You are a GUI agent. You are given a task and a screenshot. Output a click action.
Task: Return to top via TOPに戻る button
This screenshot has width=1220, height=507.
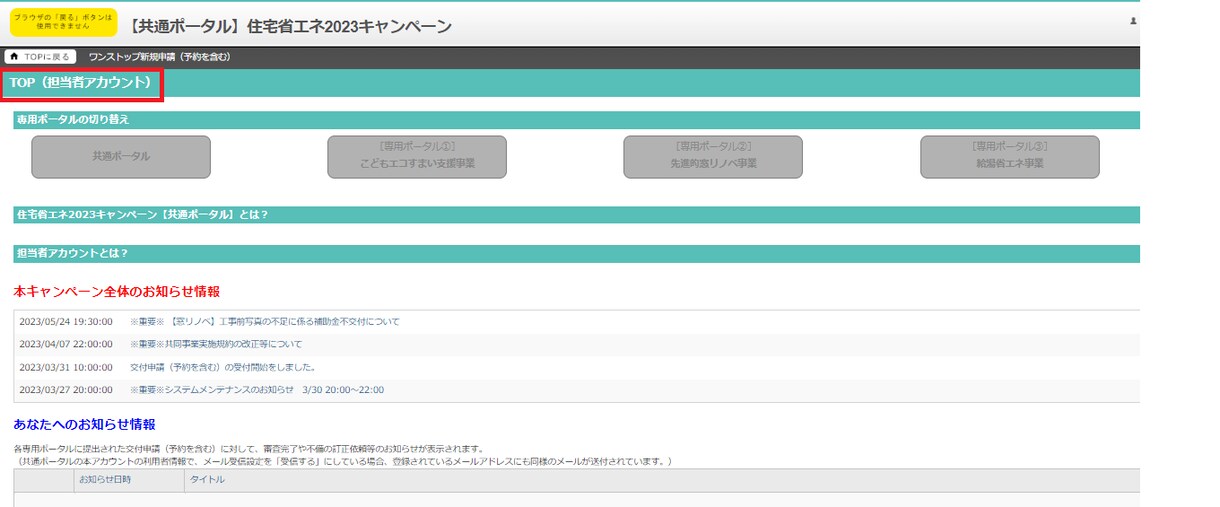[41, 57]
